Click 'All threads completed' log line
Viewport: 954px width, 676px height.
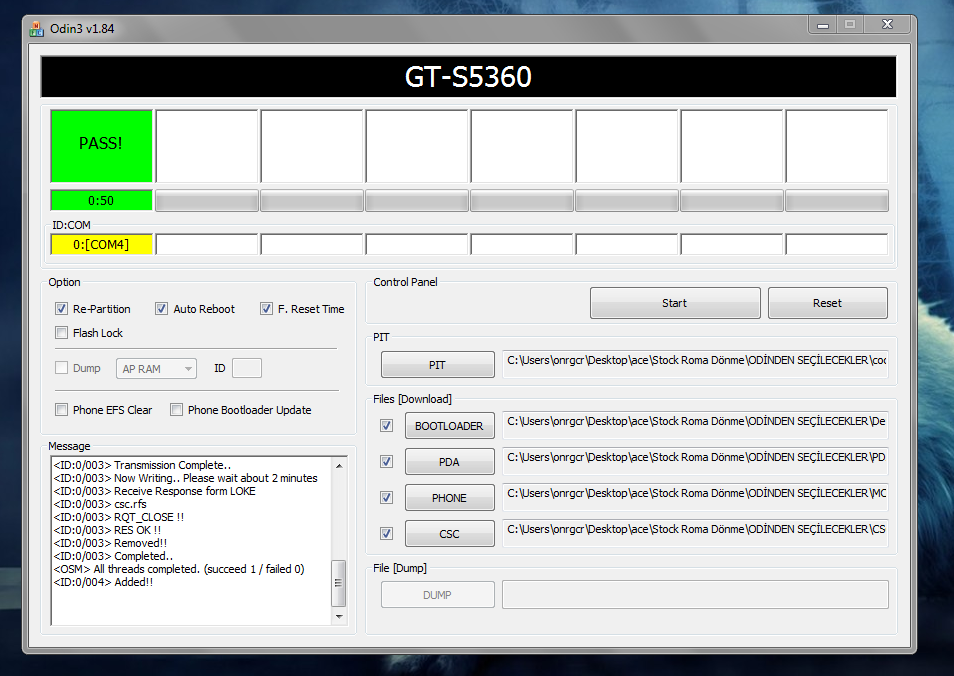[179, 569]
